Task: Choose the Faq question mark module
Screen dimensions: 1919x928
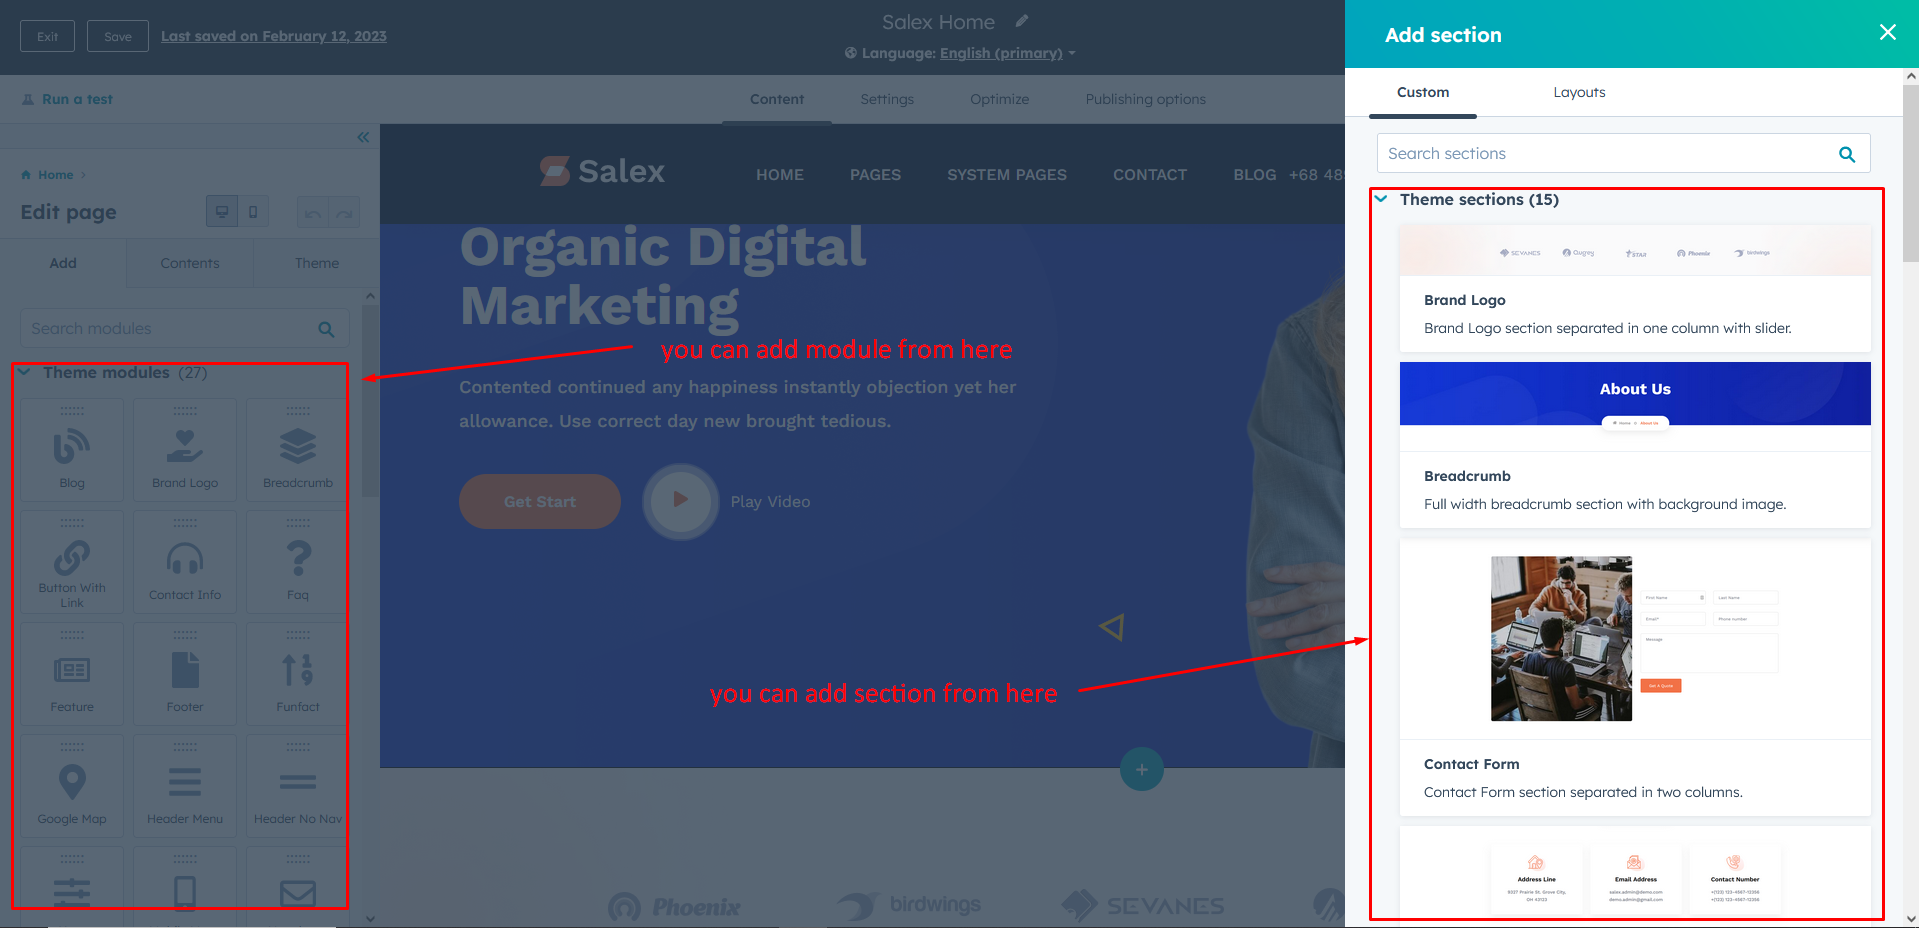Action: (298, 560)
